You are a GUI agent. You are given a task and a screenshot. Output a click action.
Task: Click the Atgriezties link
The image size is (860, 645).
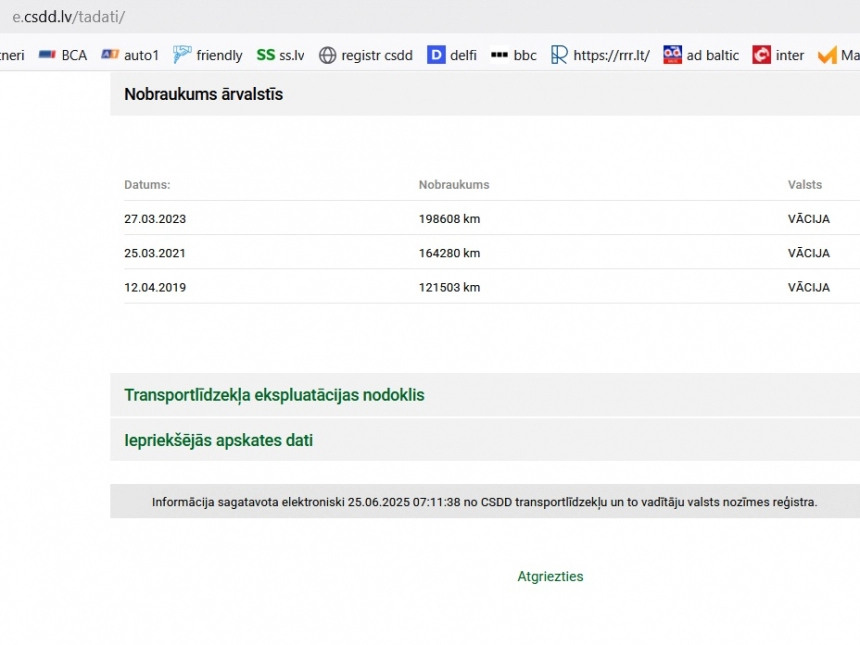click(x=550, y=576)
